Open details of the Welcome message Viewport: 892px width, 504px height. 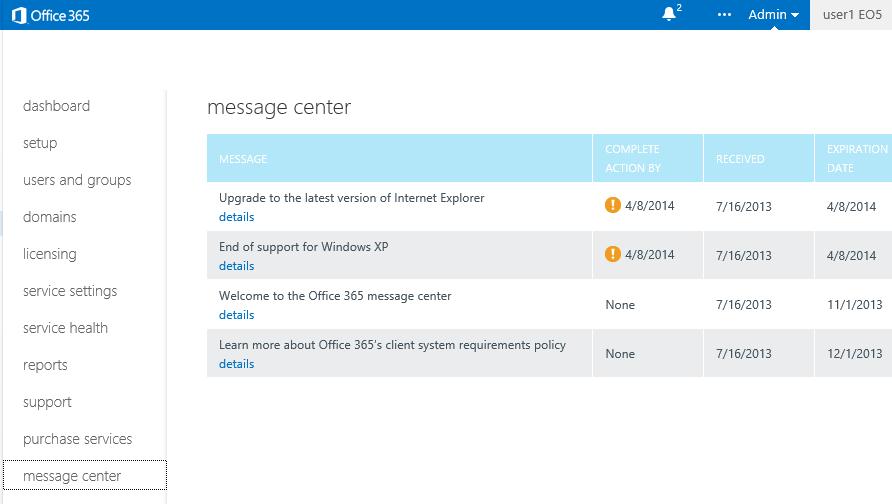[x=237, y=315]
